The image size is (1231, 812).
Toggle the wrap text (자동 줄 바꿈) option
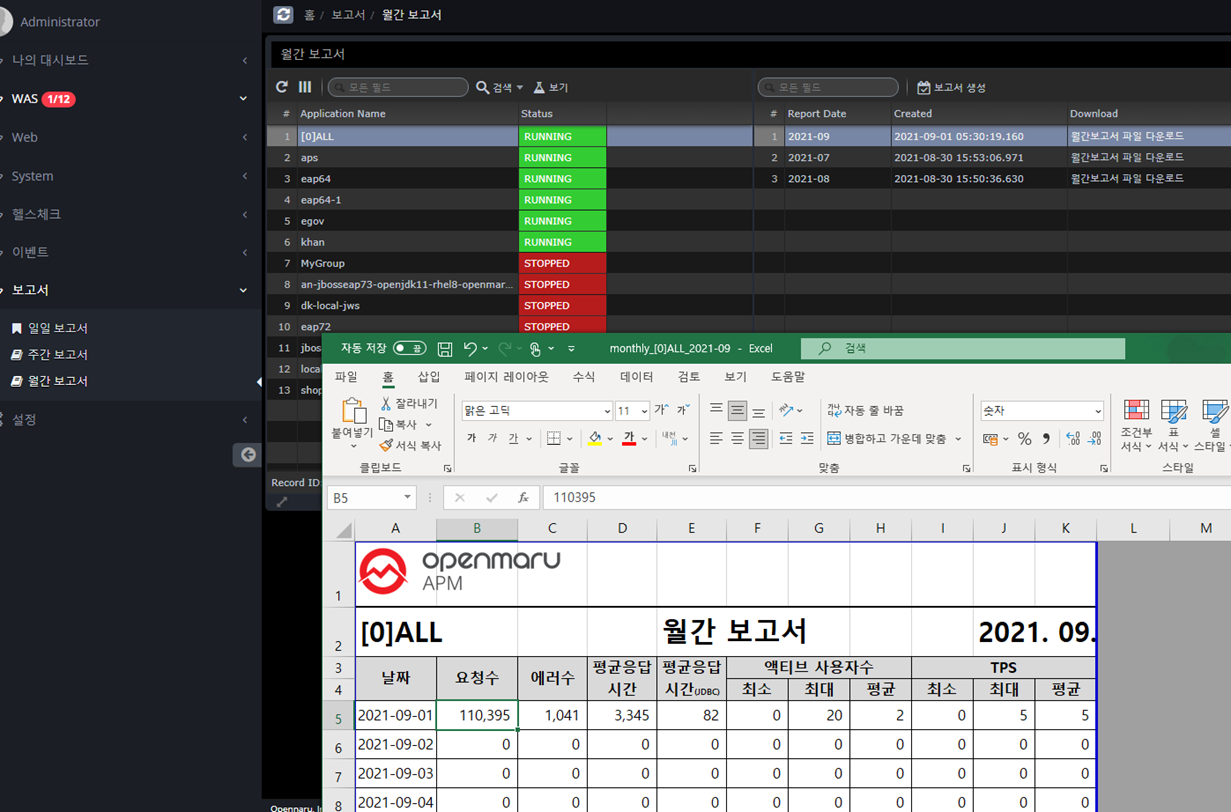tap(865, 411)
